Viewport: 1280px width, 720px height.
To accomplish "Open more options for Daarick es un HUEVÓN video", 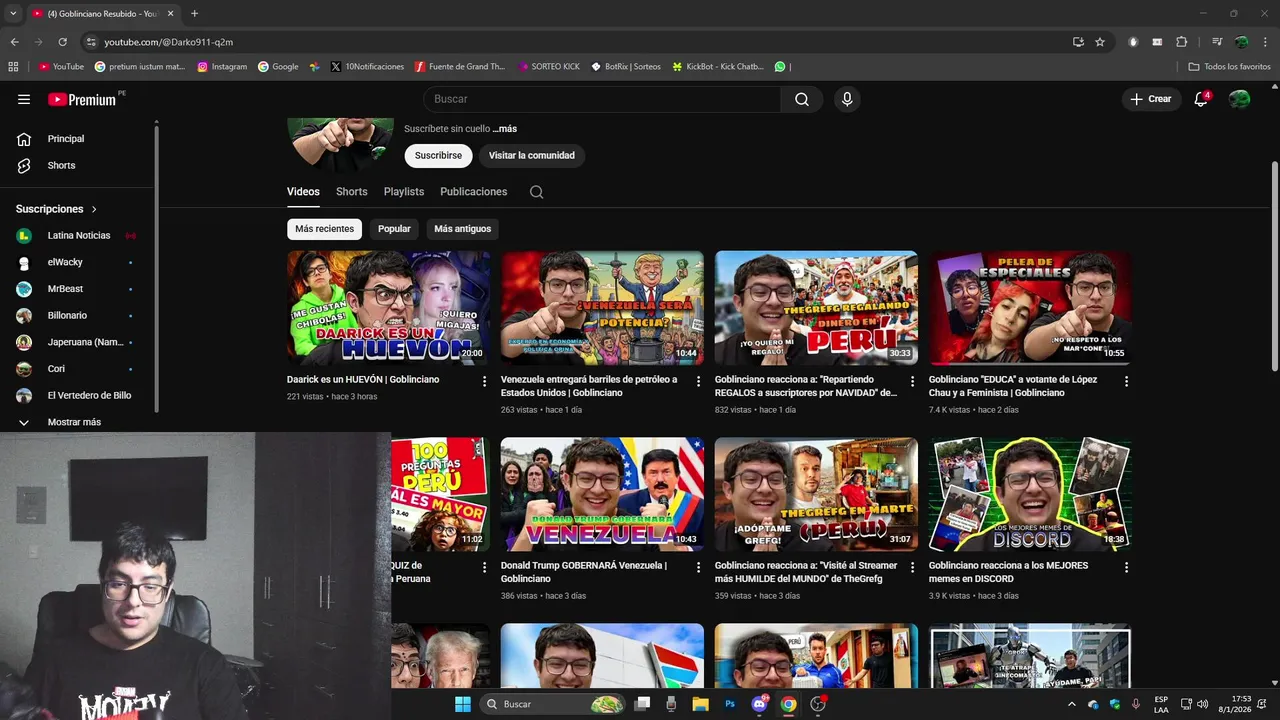I will coord(485,381).
